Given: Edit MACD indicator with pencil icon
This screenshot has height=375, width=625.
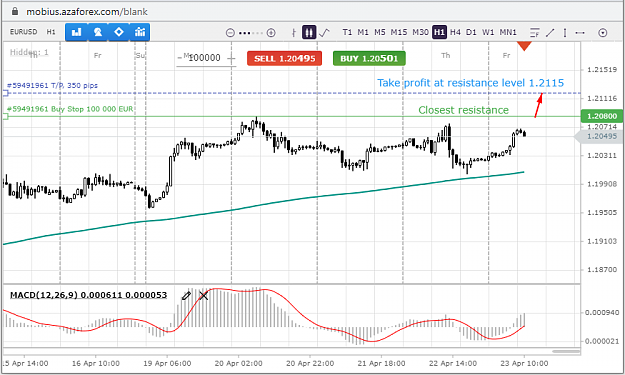Looking at the screenshot, I should tap(186, 296).
